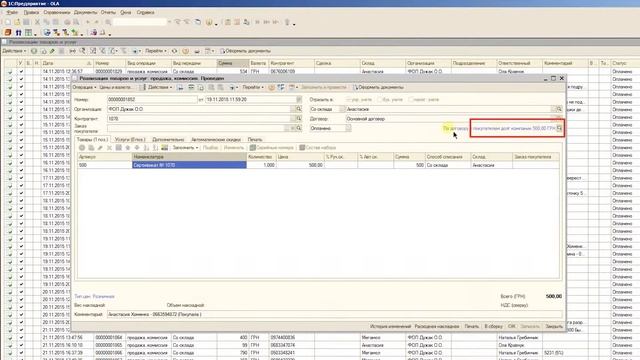Viewport: 640px width, 360px height.
Task: Click the Дата column header in list
Action: tap(67, 63)
